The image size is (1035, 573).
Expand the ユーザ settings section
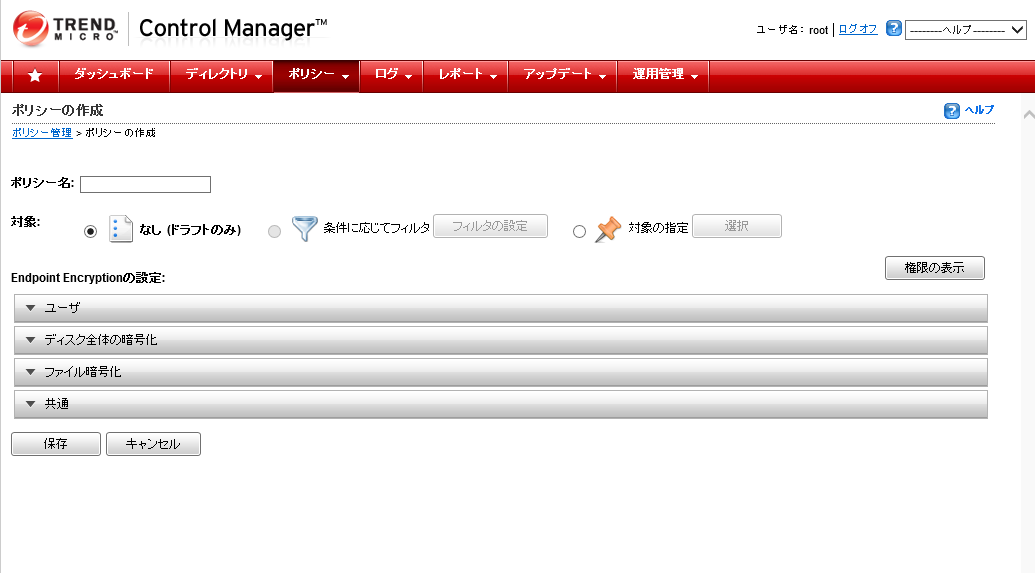501,308
